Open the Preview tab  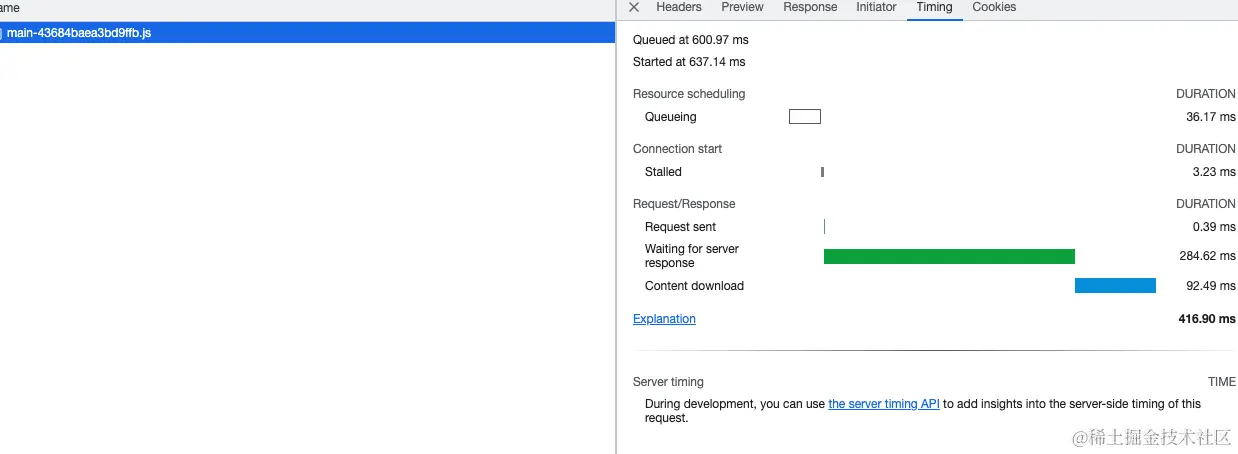(742, 7)
